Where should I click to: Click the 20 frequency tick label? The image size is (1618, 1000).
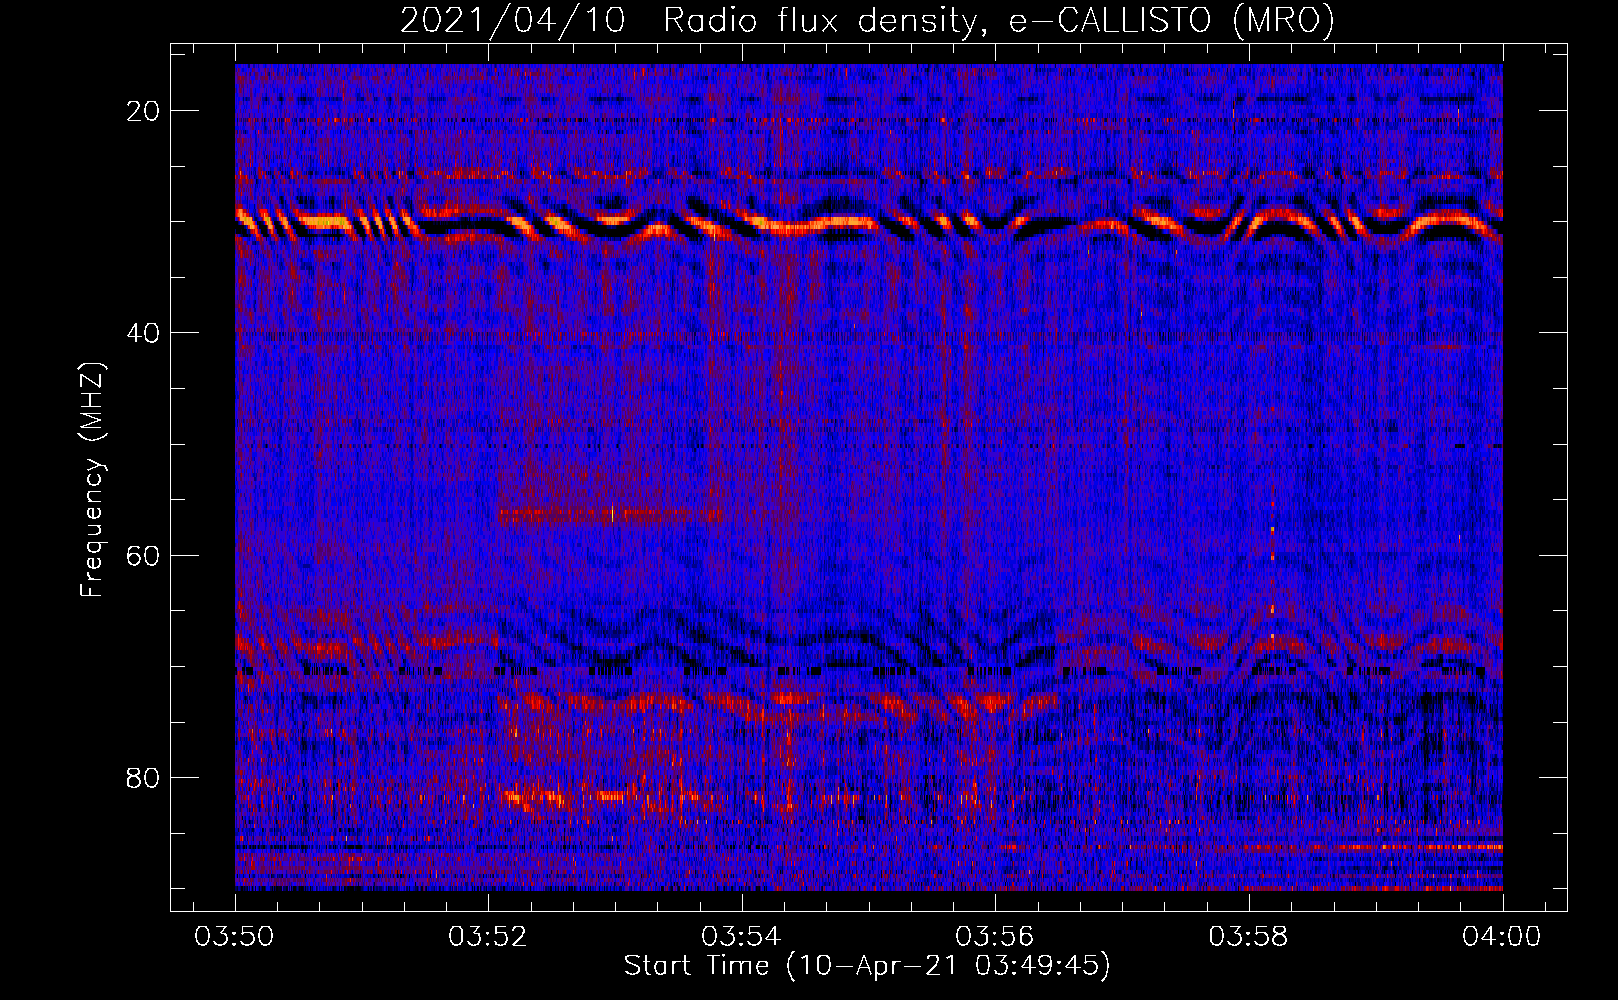[x=144, y=111]
